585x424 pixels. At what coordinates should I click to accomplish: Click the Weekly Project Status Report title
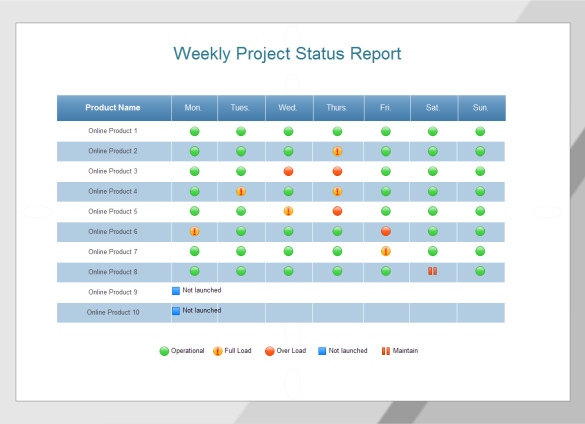pyautogui.click(x=287, y=54)
